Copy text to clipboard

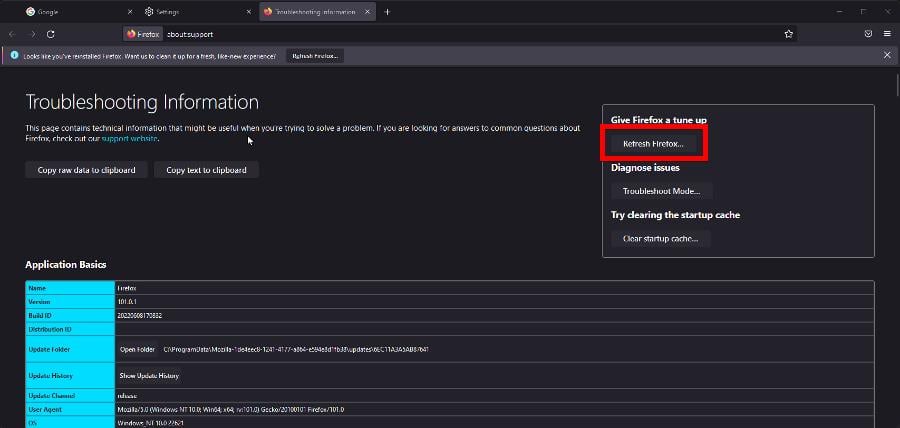pyautogui.click(x=206, y=170)
